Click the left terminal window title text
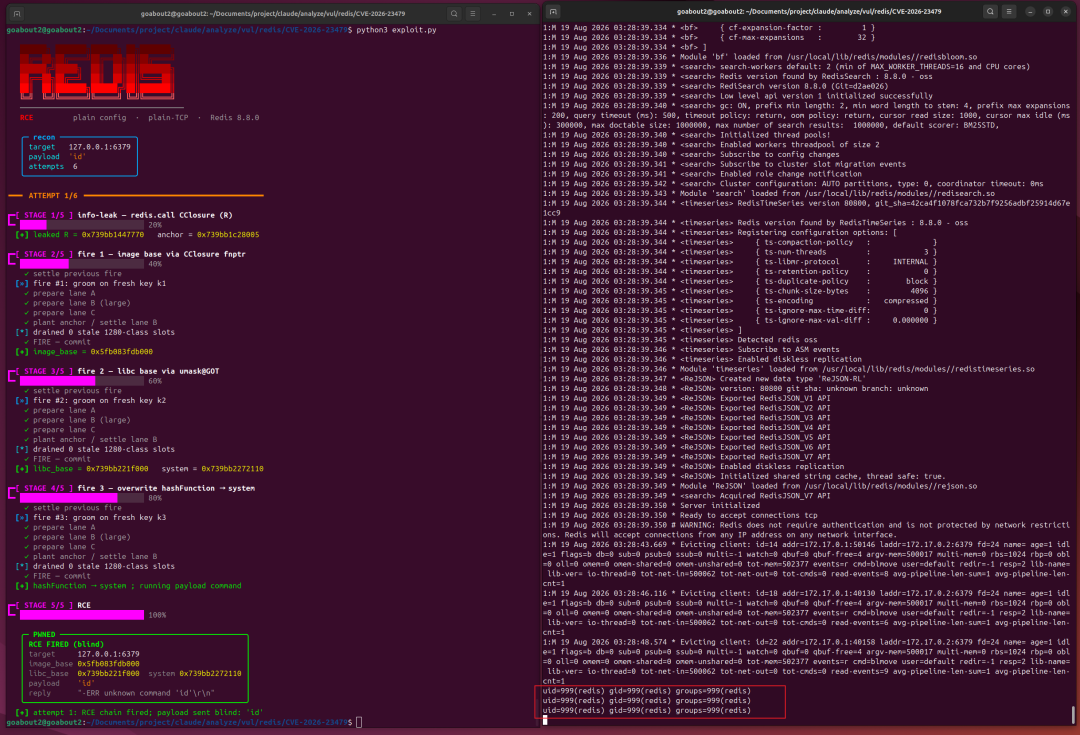This screenshot has width=1080, height=735. coord(273,14)
